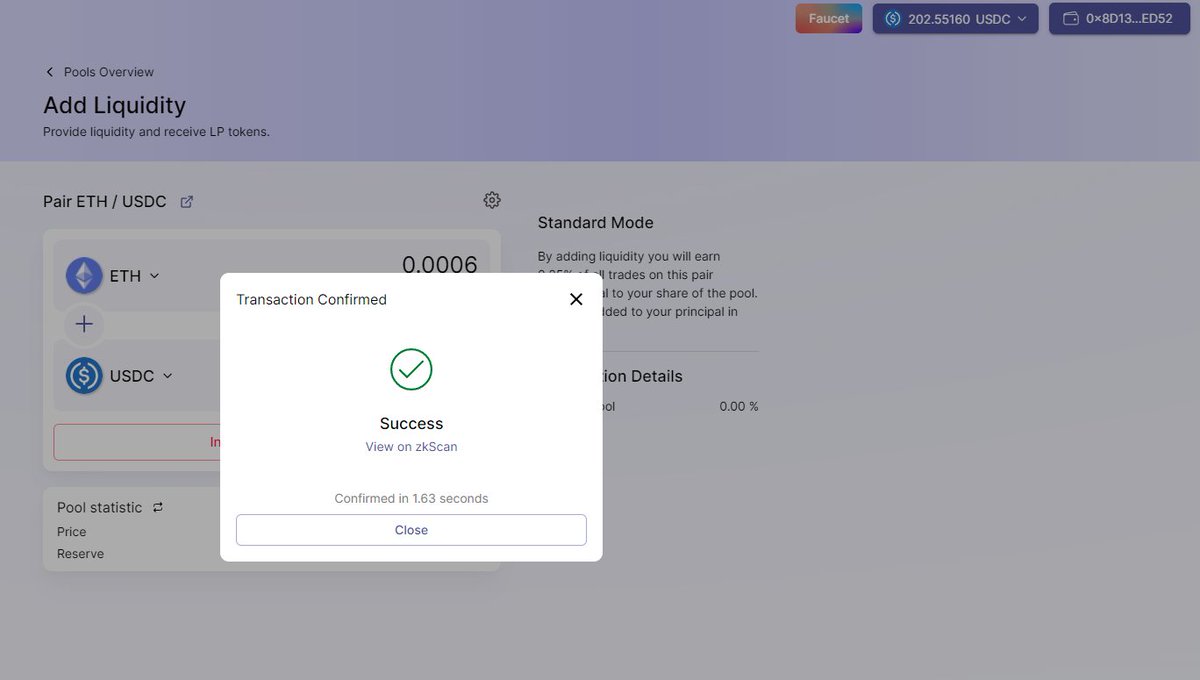This screenshot has height=680, width=1200.
Task: Click the green success checkmark icon
Action: coord(411,369)
